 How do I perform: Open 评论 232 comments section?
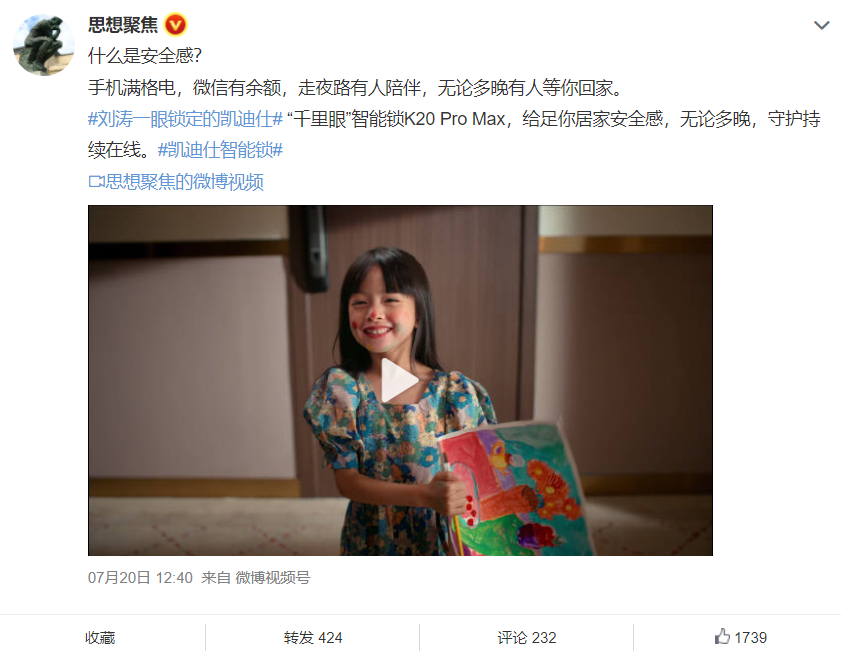[x=527, y=638]
